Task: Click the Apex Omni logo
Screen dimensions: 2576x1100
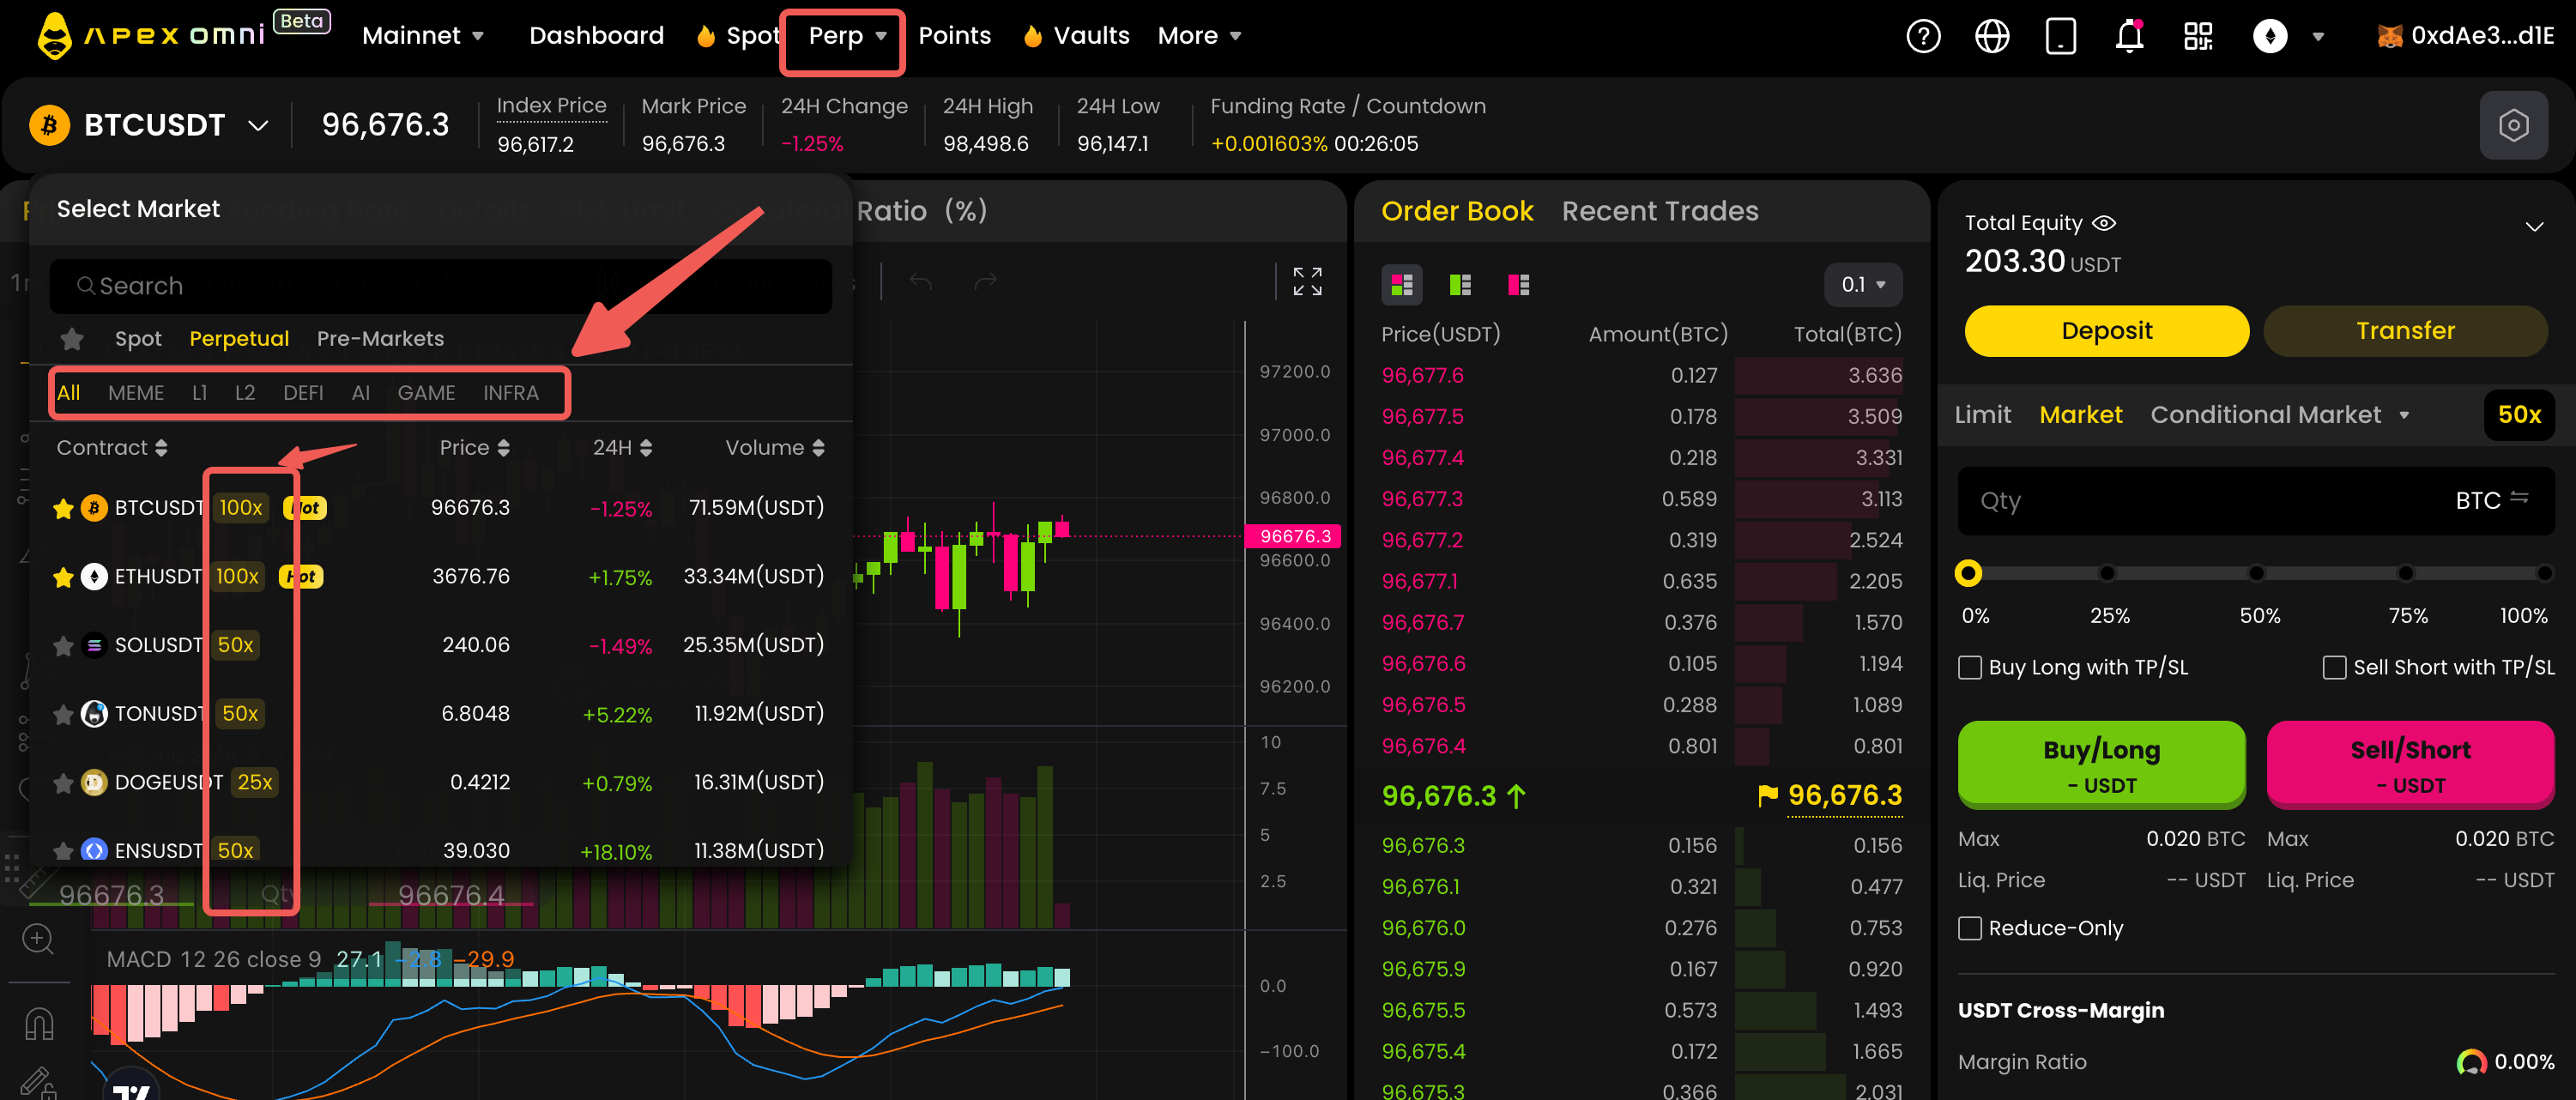Action: point(151,36)
